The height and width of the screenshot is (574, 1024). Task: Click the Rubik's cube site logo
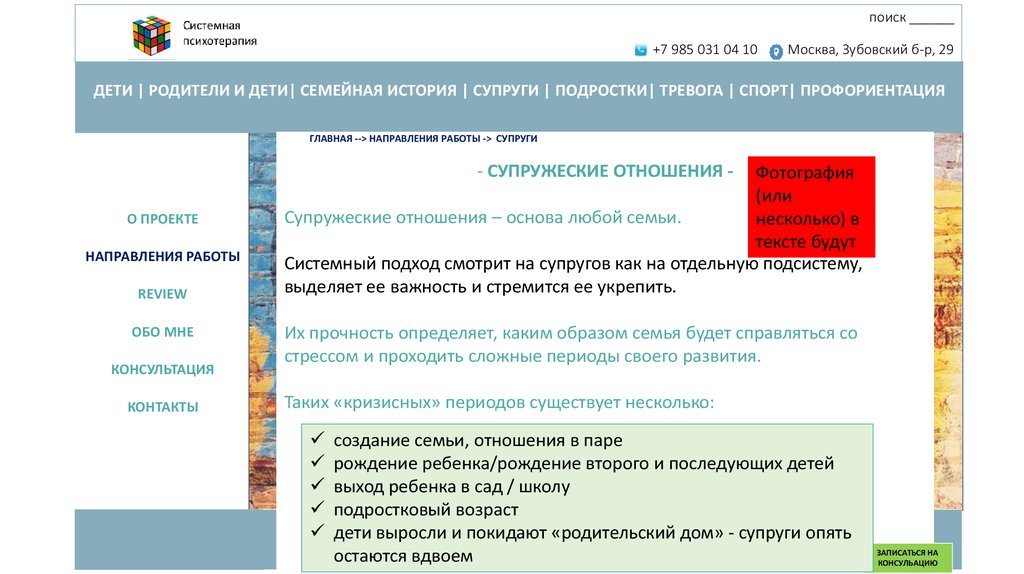pos(152,35)
